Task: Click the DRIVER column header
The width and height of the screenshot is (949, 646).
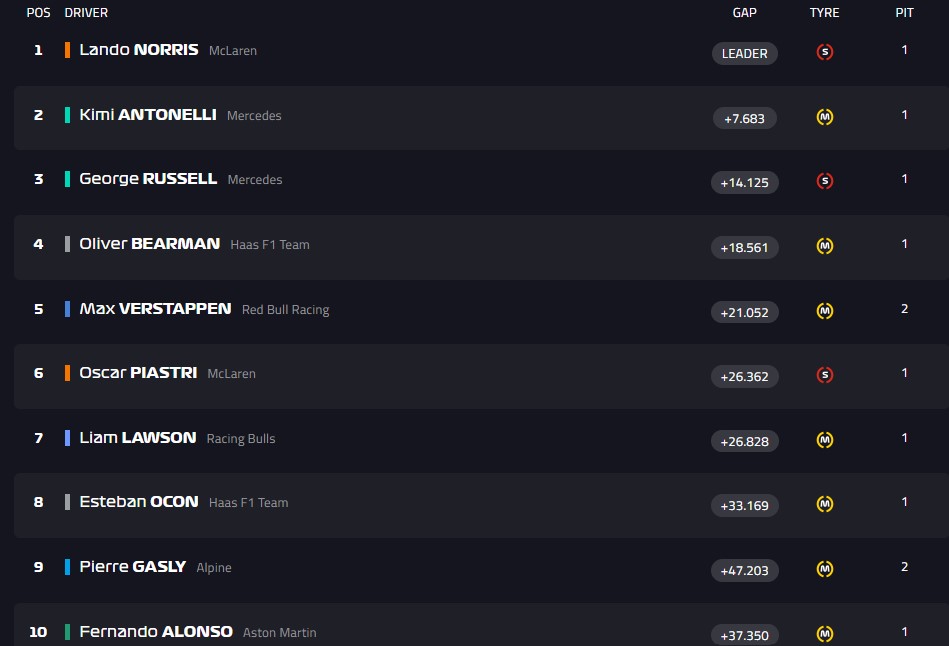Action: (x=86, y=13)
